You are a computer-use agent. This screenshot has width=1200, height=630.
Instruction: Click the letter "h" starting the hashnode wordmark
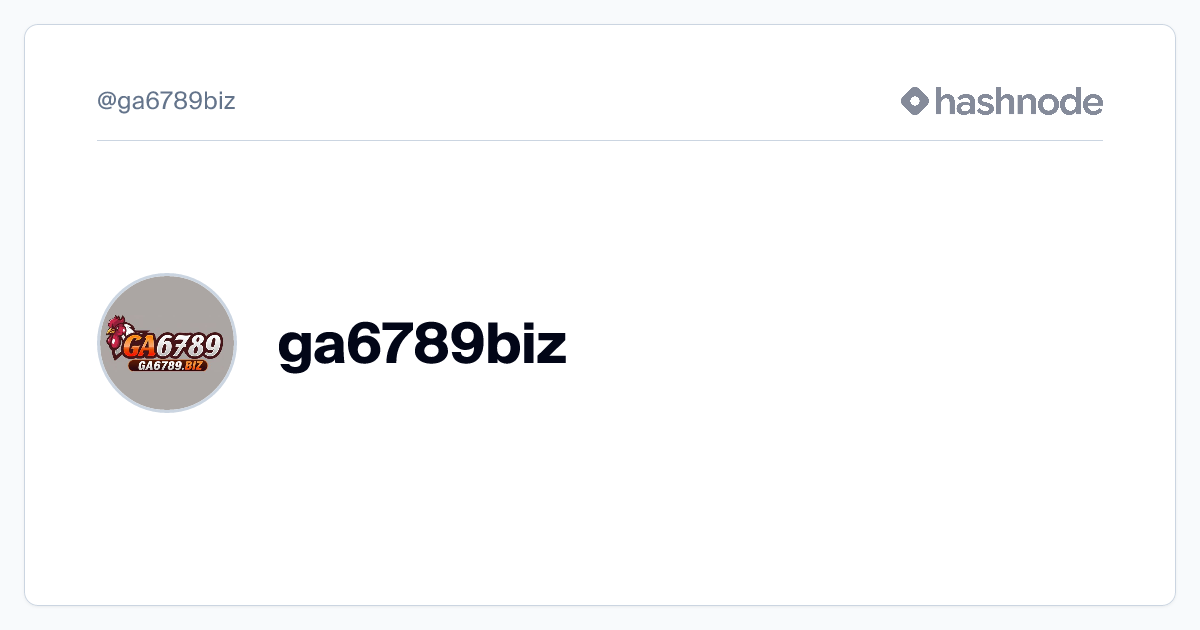944,101
